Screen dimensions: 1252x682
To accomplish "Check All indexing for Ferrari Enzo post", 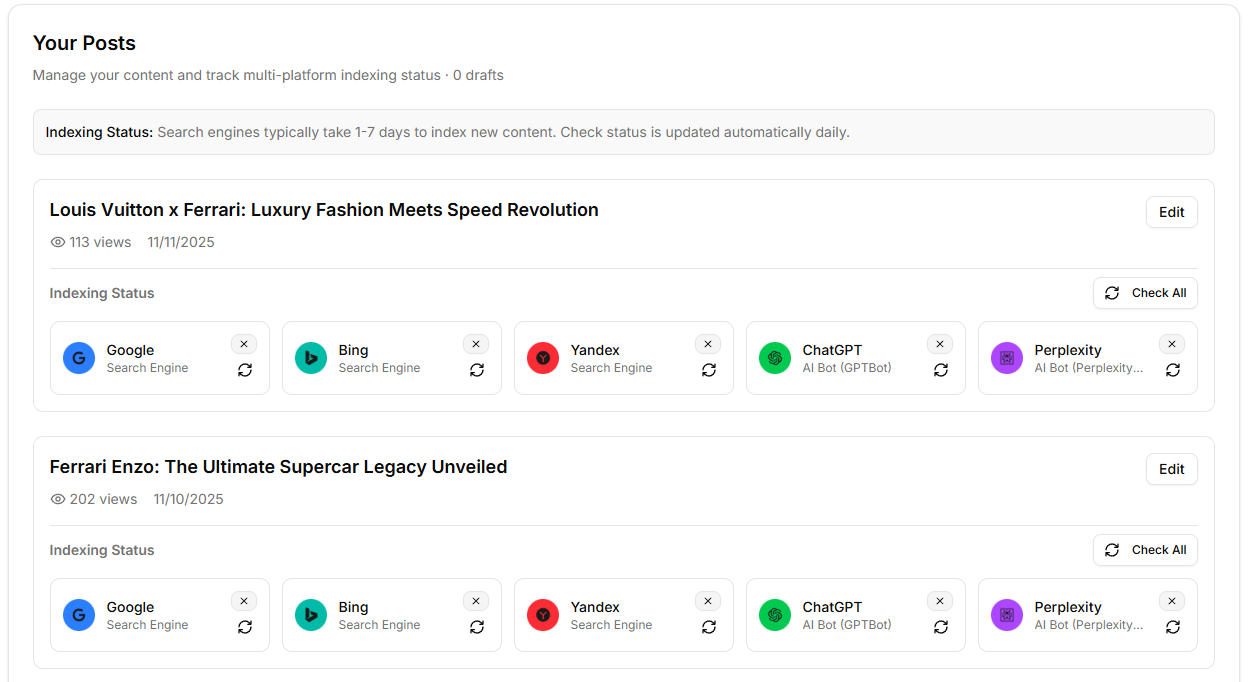I will tap(1145, 550).
